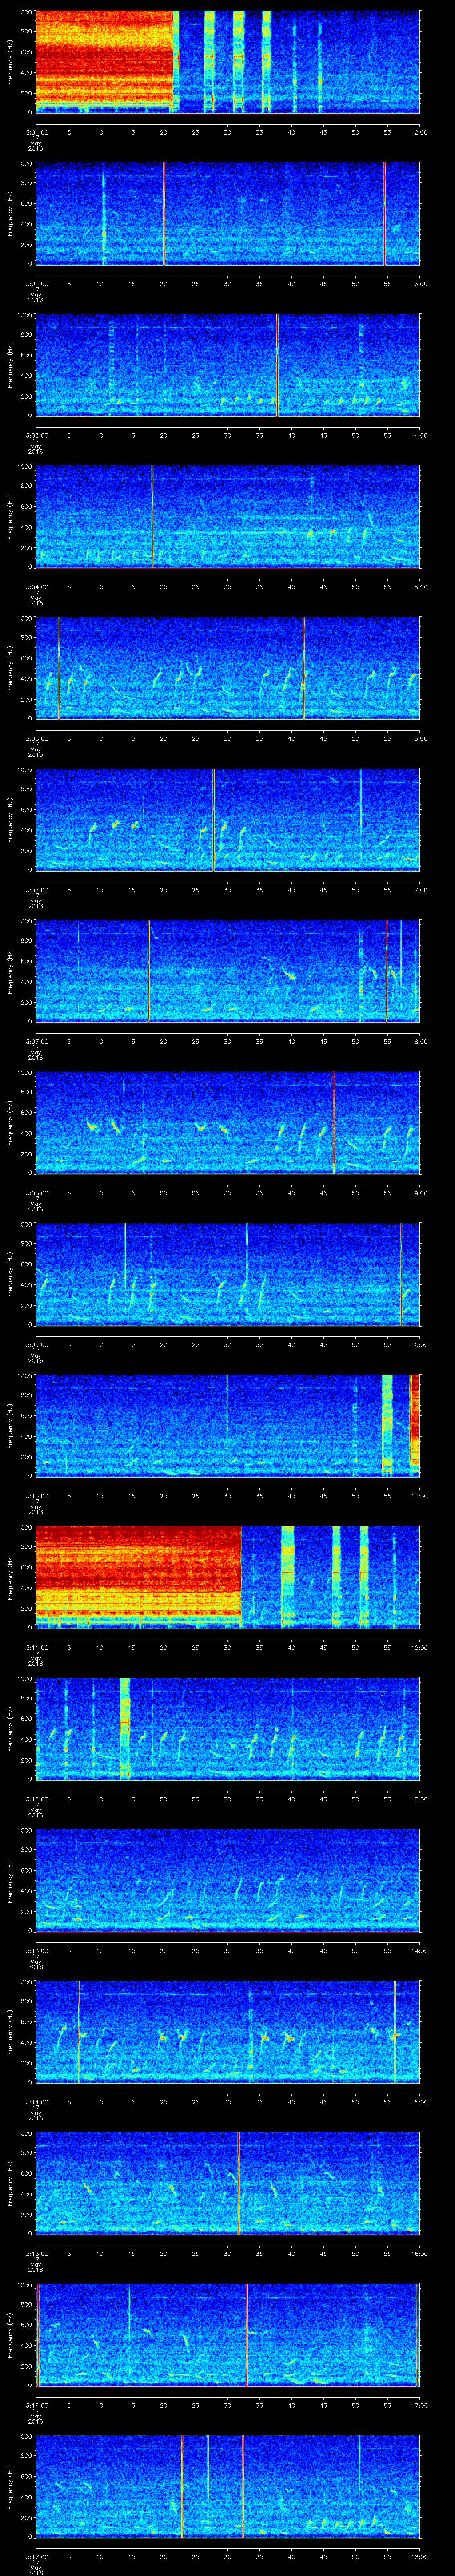Open the spectrogram panel starting at 3:17:00
The width and height of the screenshot is (455, 2576).
pyautogui.click(x=228, y=2486)
